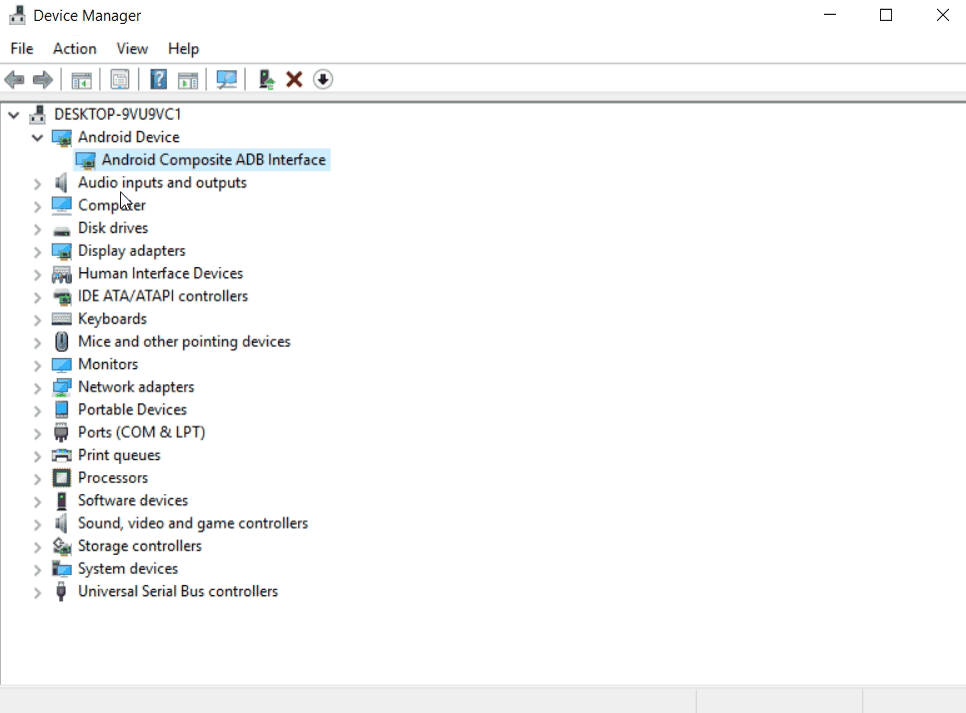Scan for hardware changes toolbar icon

[227, 79]
